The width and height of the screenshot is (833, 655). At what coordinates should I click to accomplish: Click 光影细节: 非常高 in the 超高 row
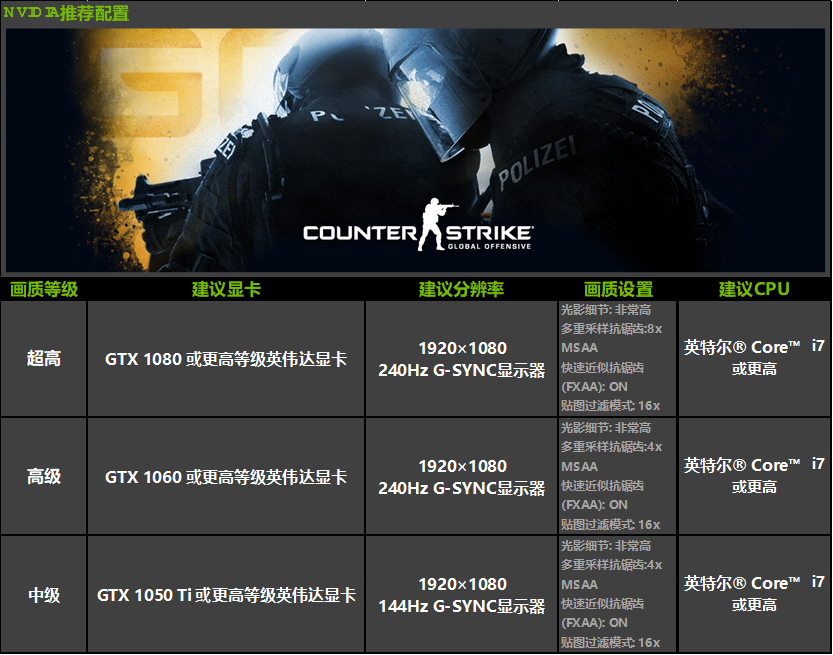(x=606, y=310)
